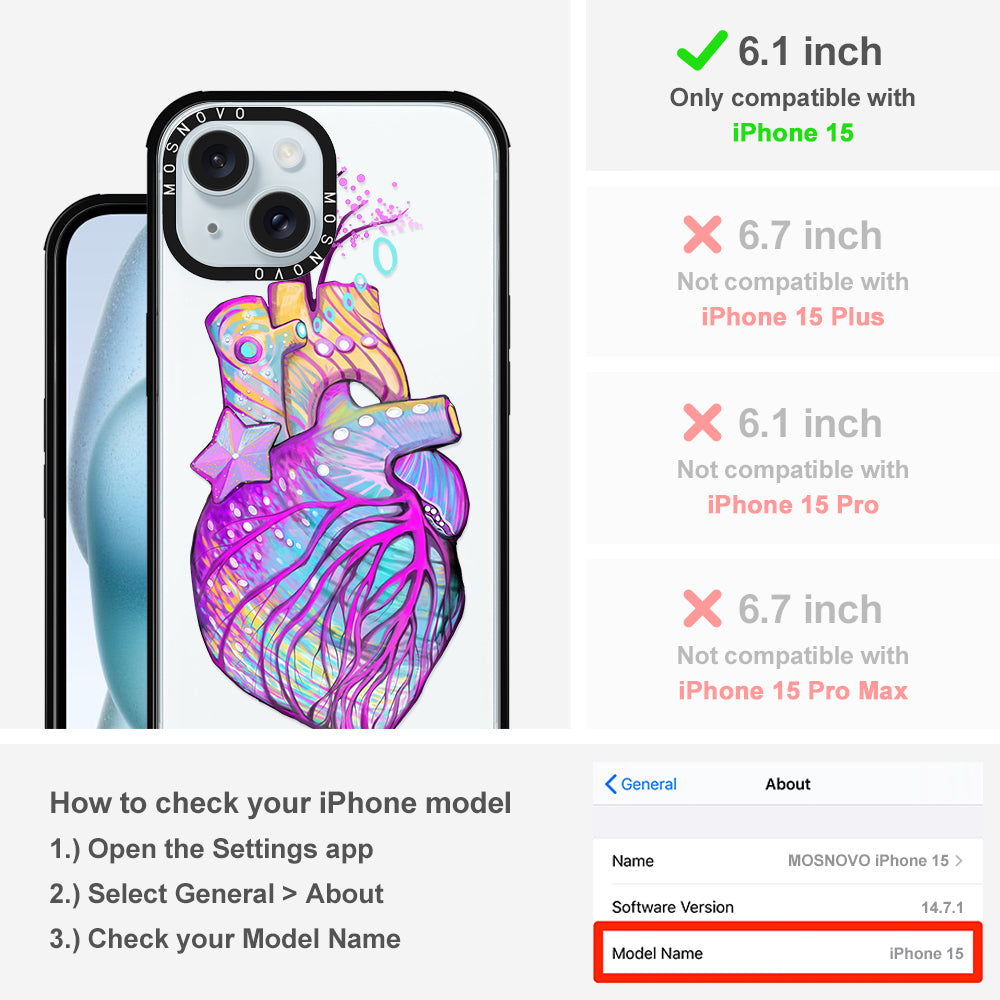
Task: Click the red X beside iPhone 15 Pro Max
Action: tap(702, 608)
